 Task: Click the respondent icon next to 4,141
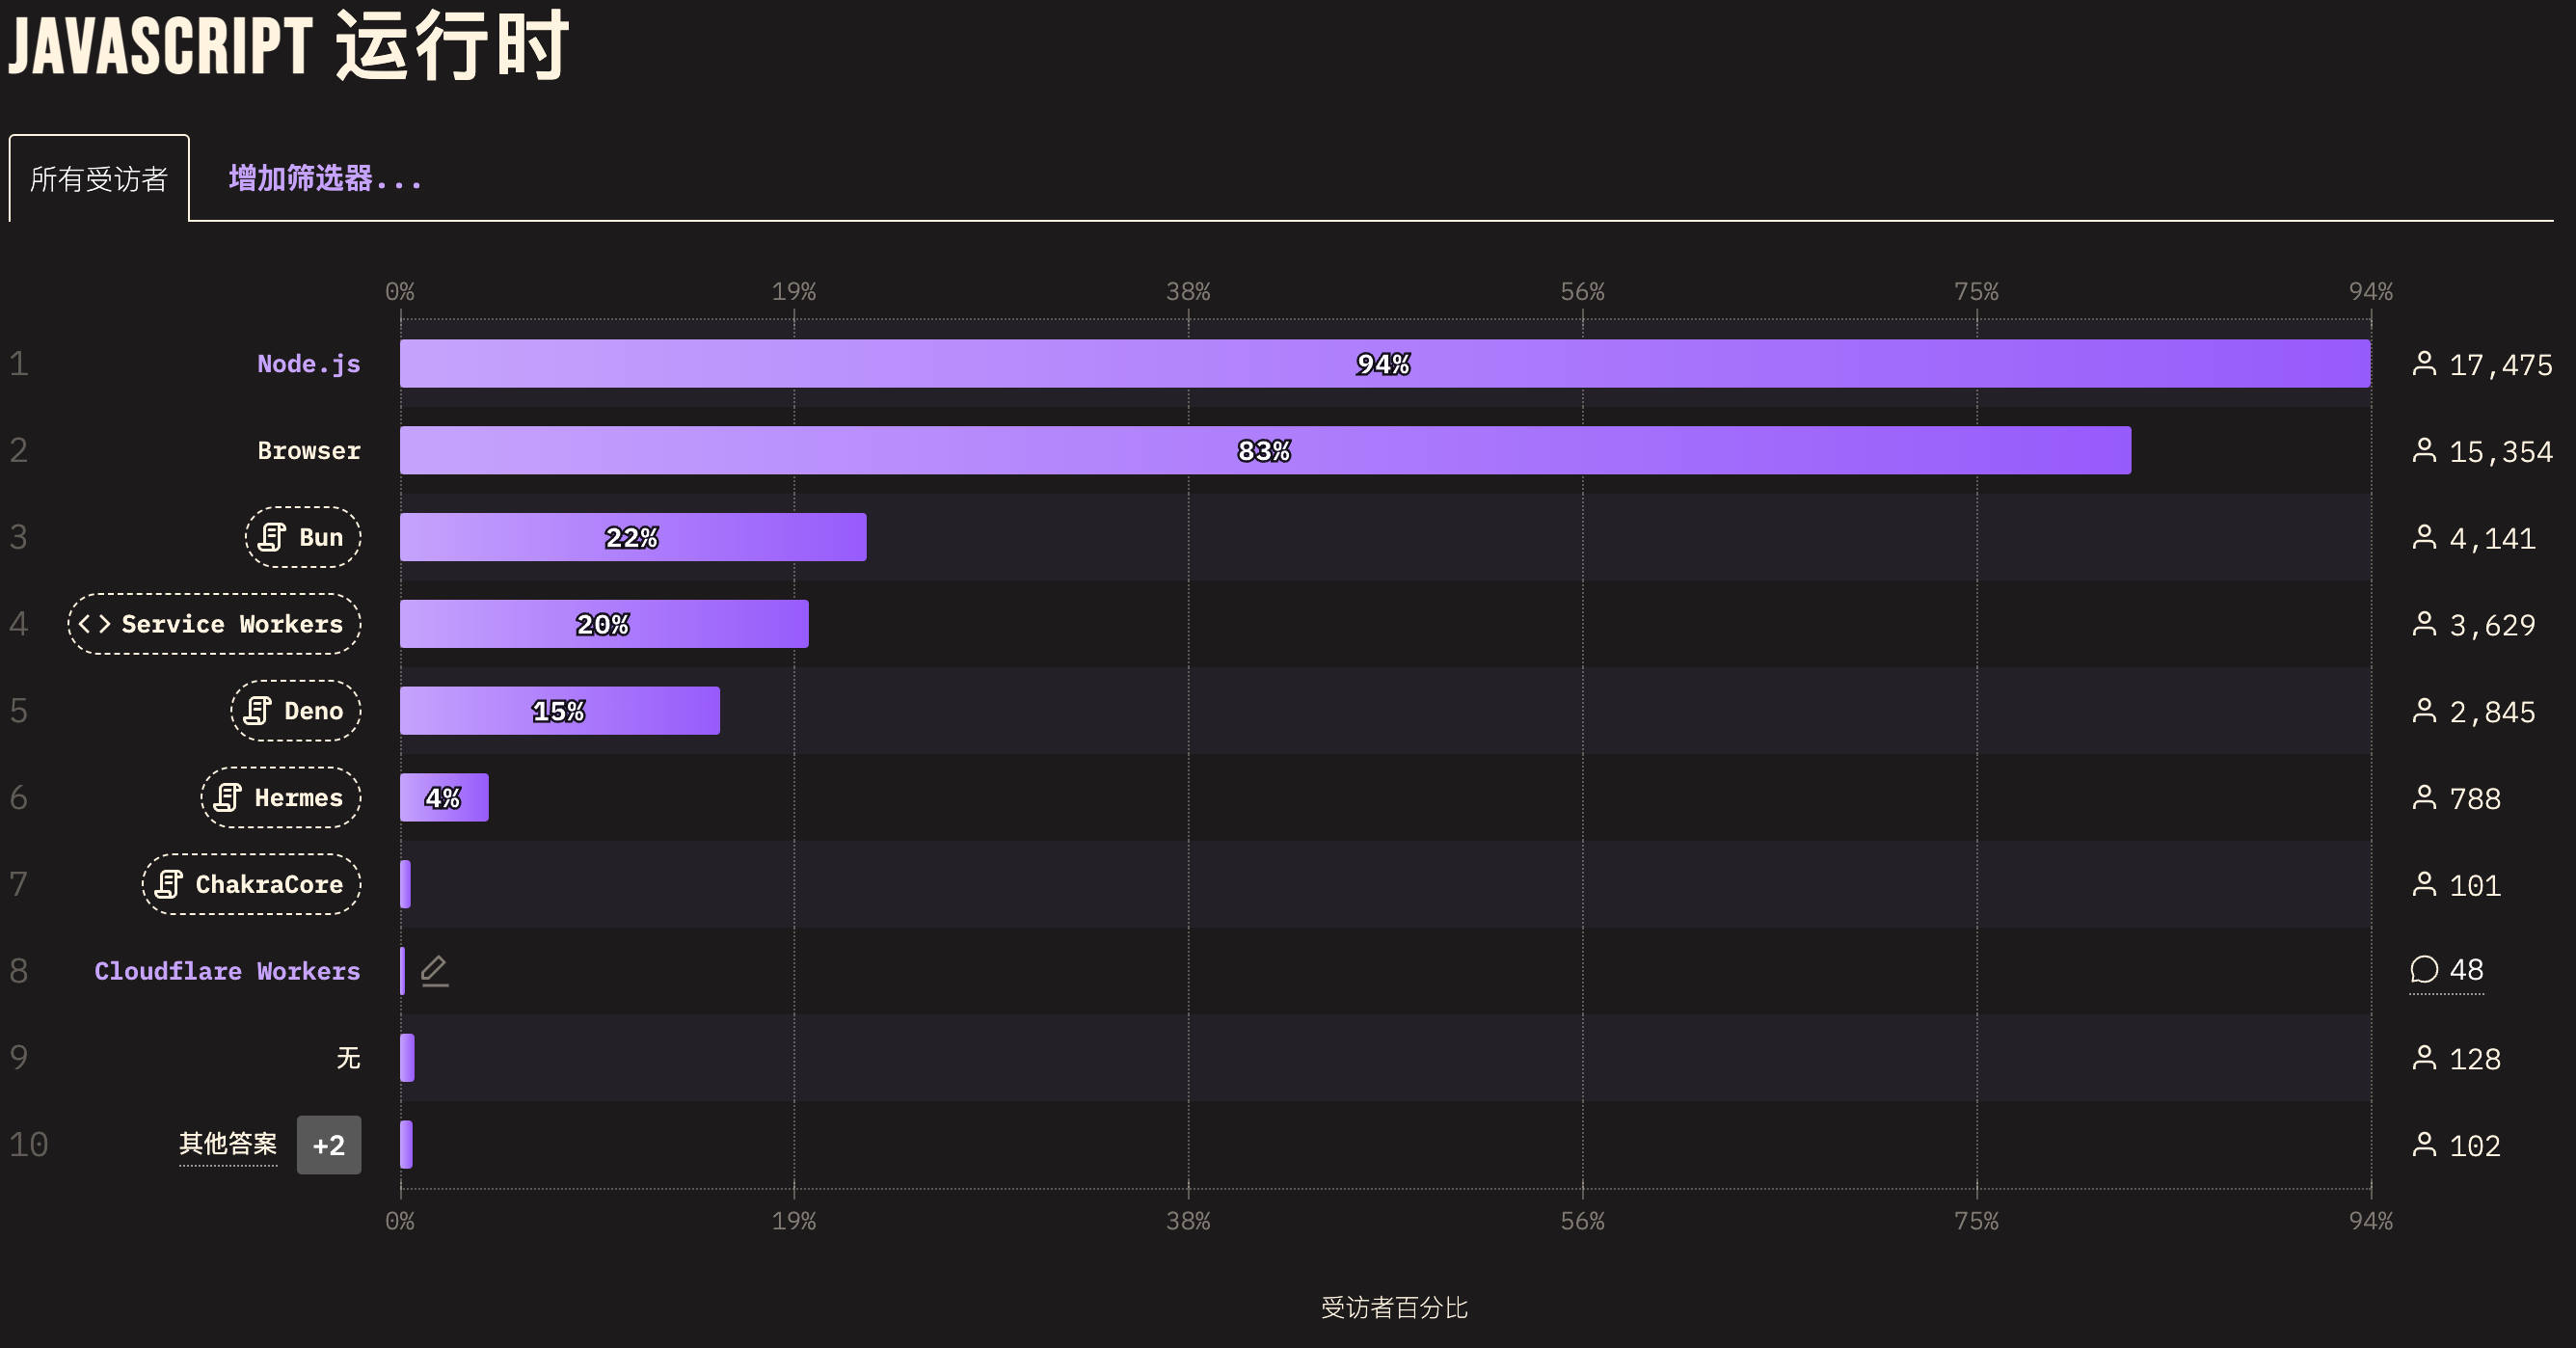(2424, 538)
